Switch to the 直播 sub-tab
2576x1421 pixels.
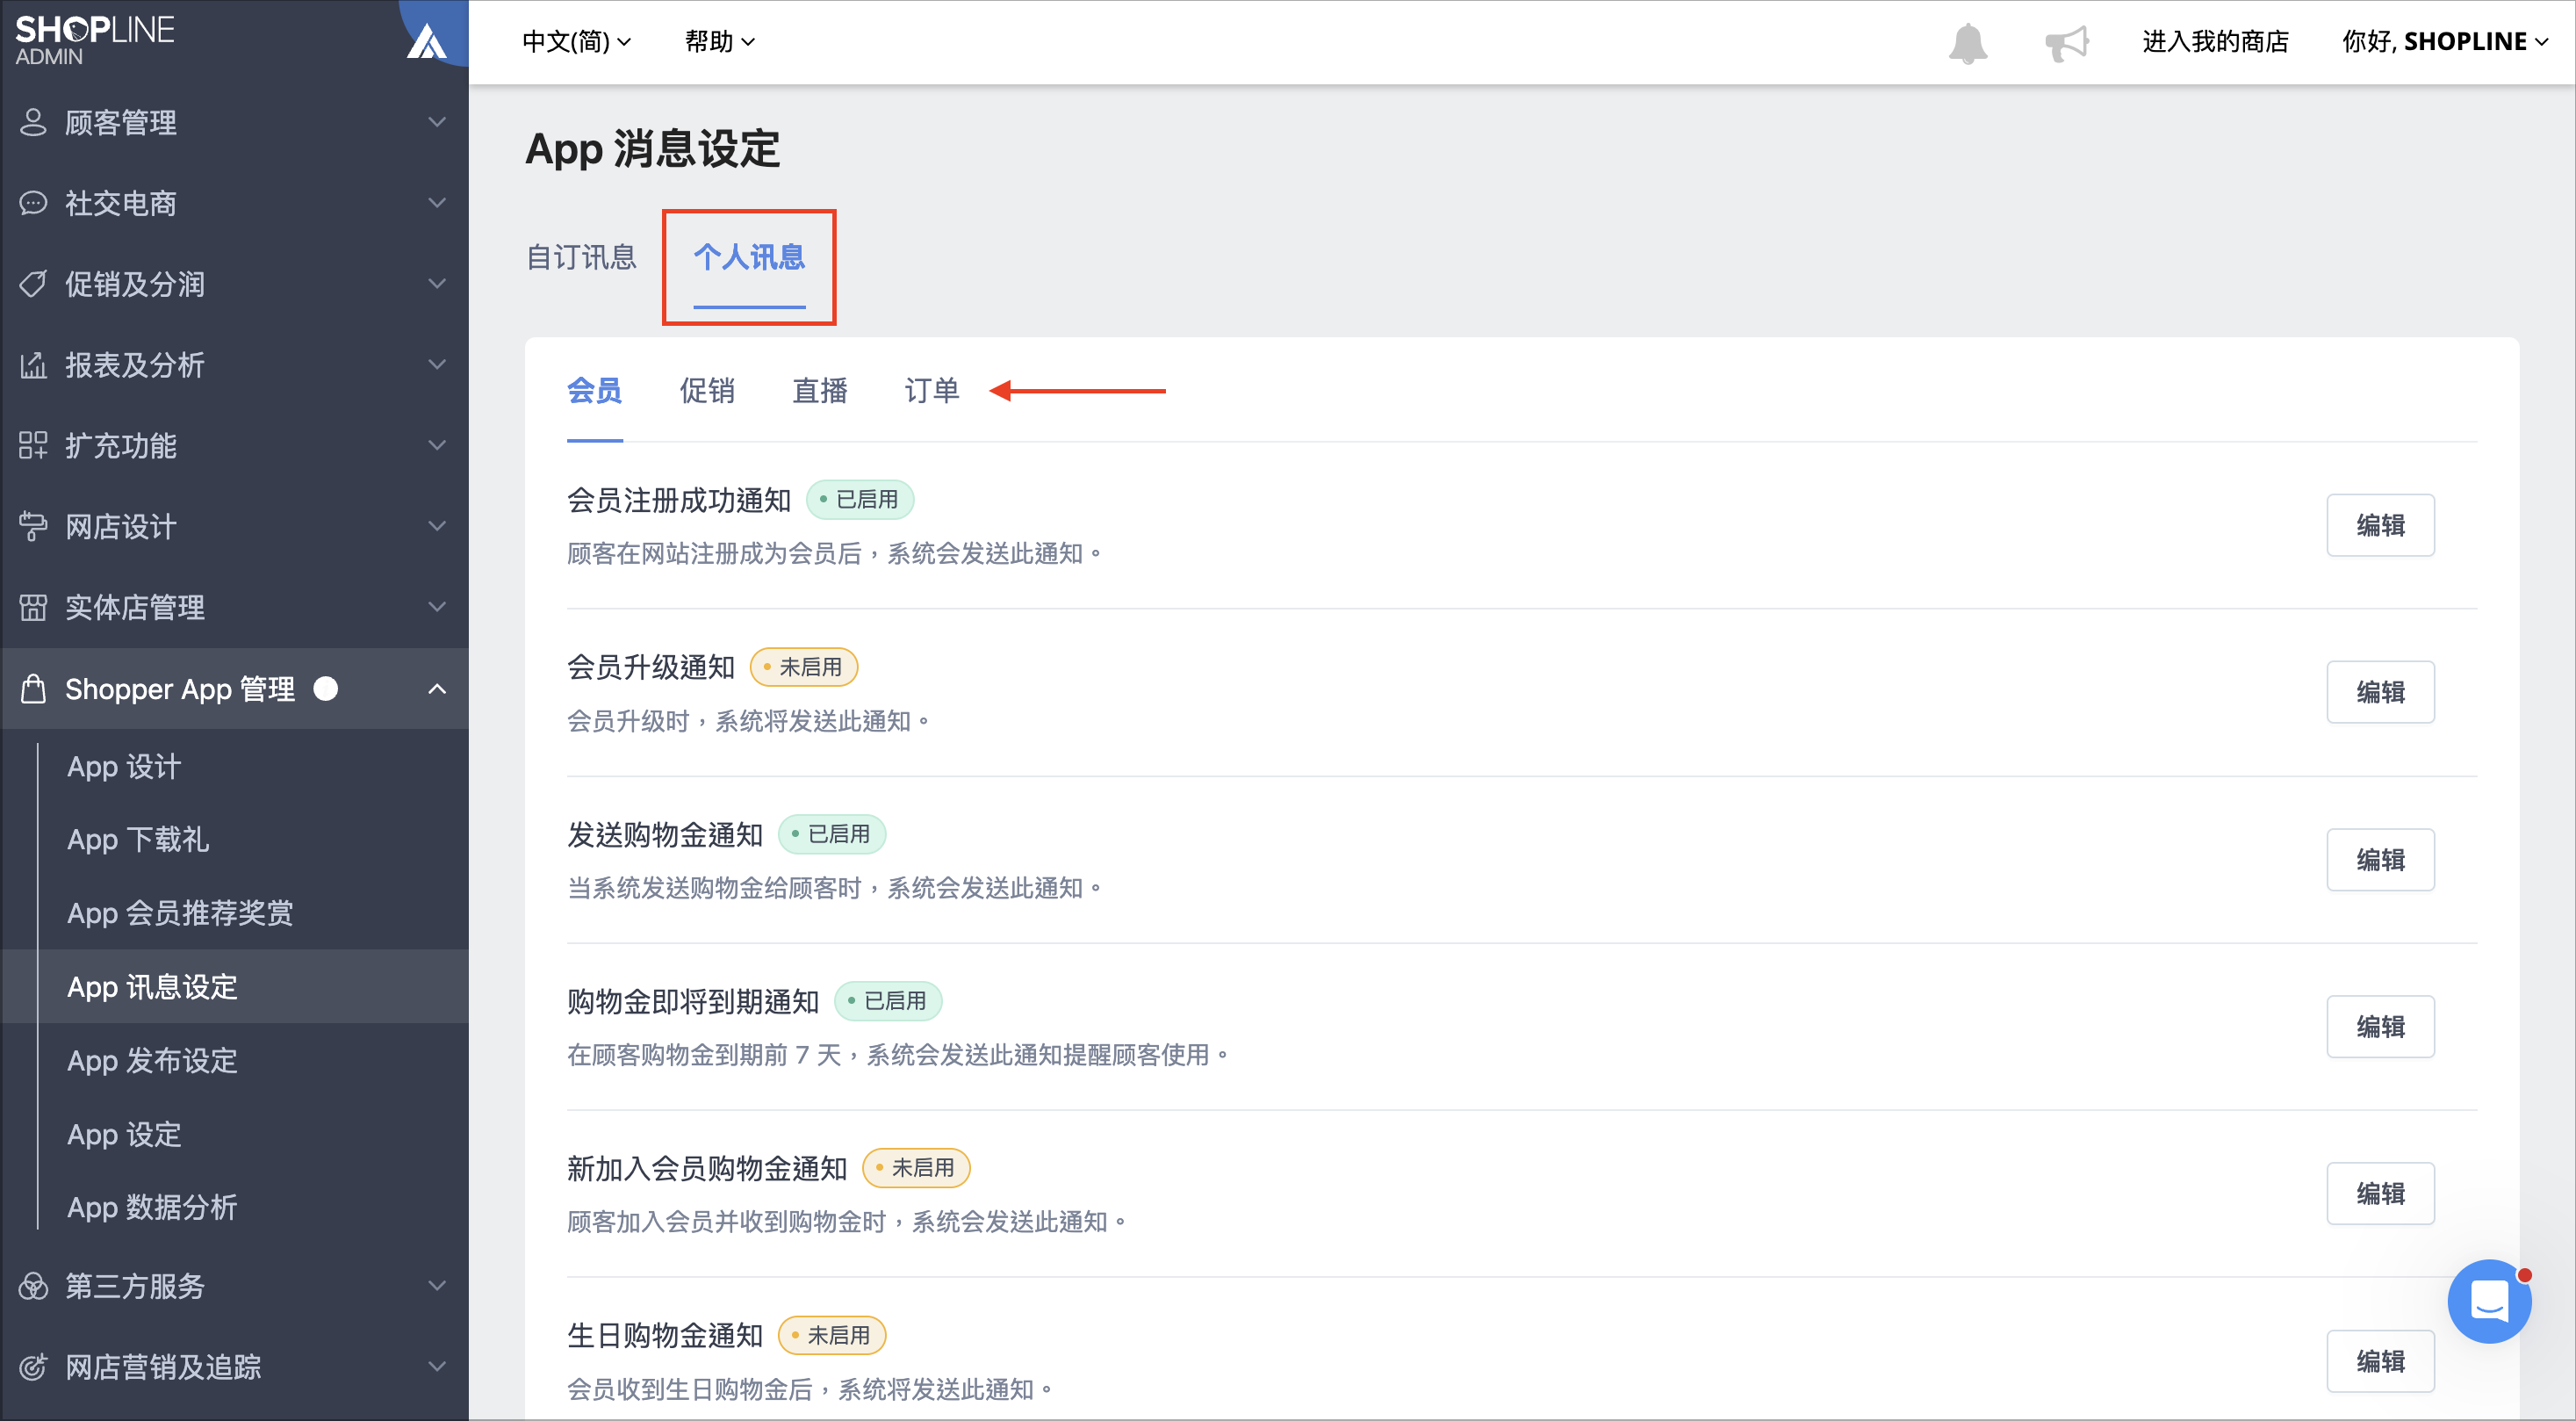tap(820, 390)
